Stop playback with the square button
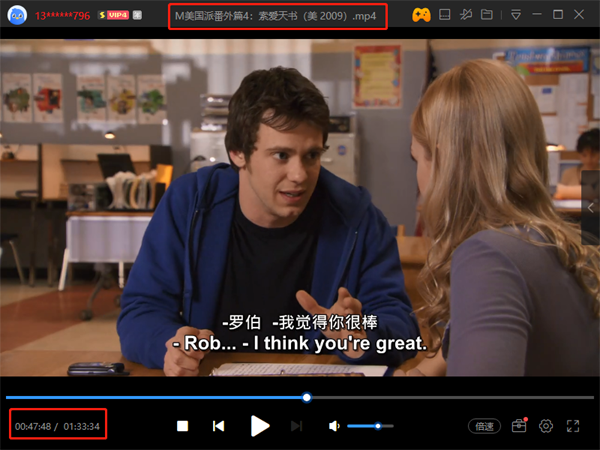This screenshot has width=600, height=450. tap(182, 426)
